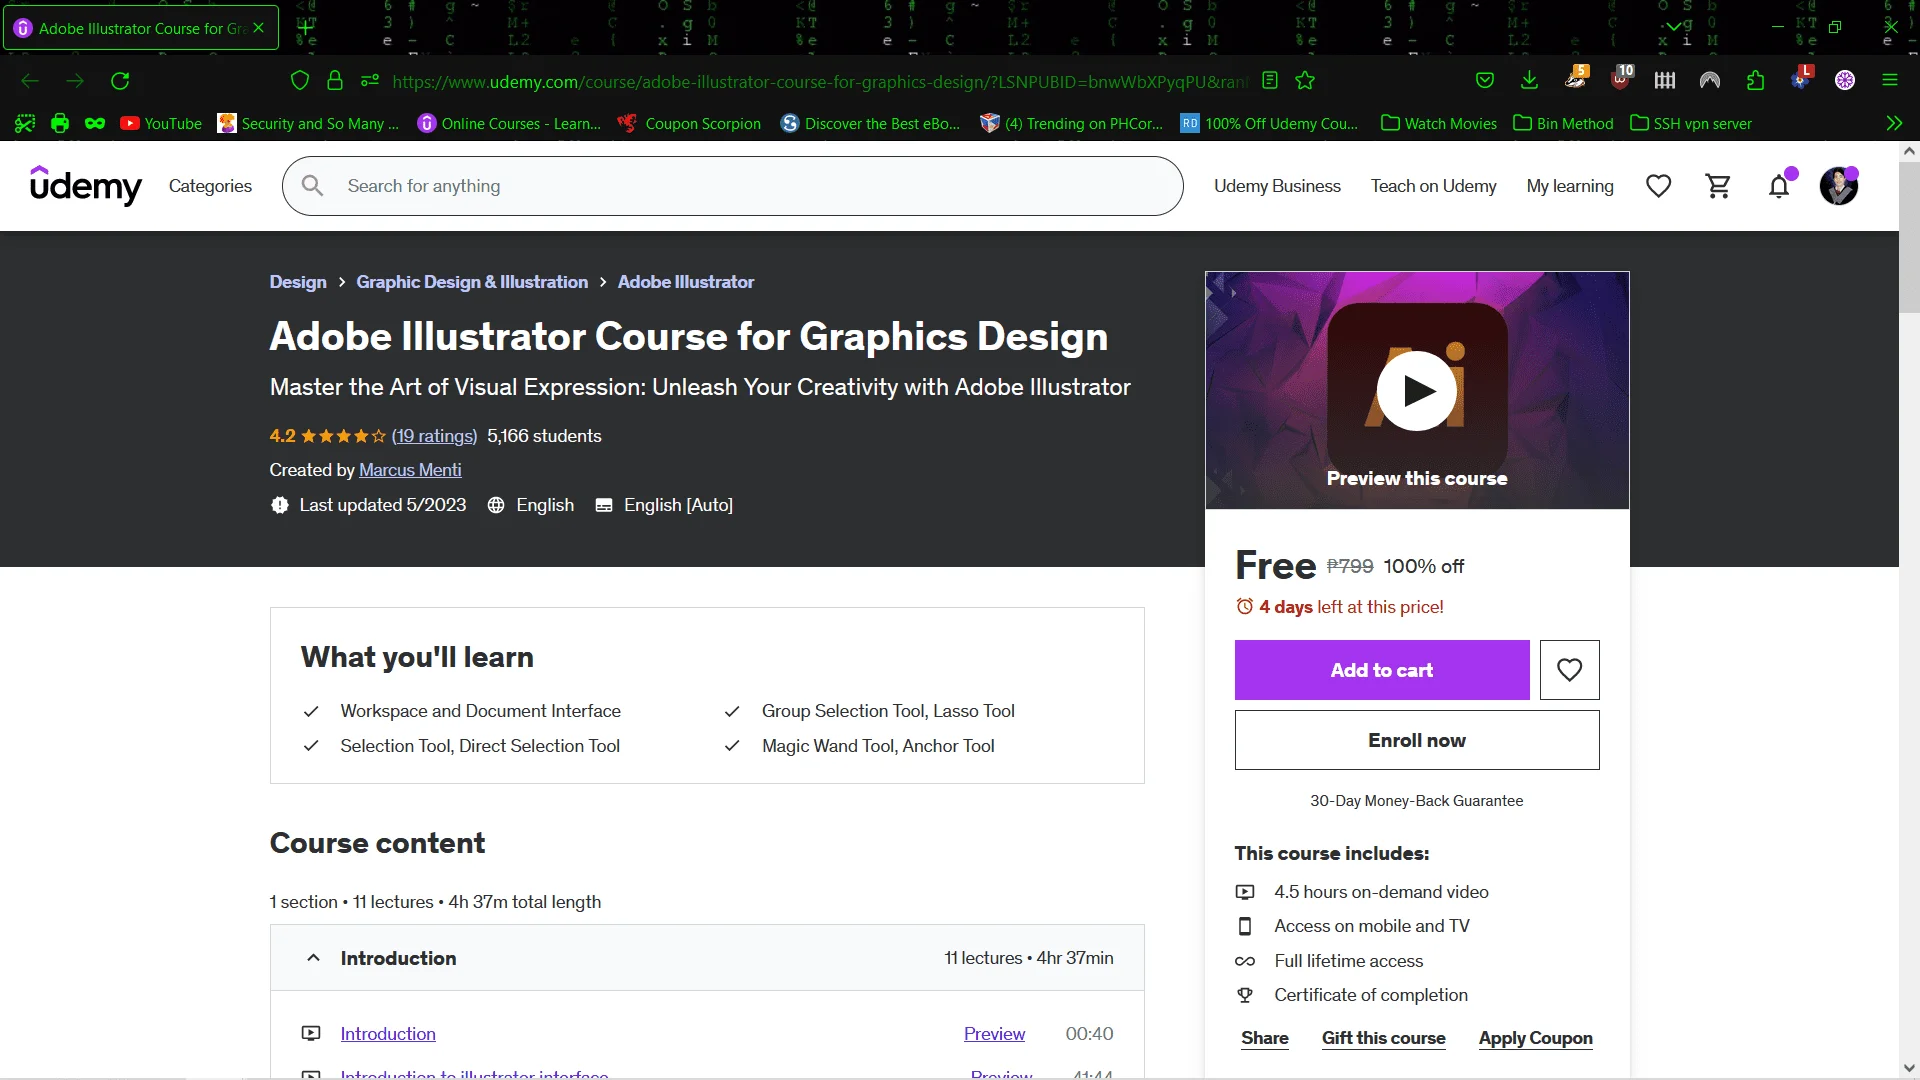The image size is (1920, 1080).
Task: Open the SSH vpn server bookmark folder
Action: click(1691, 124)
